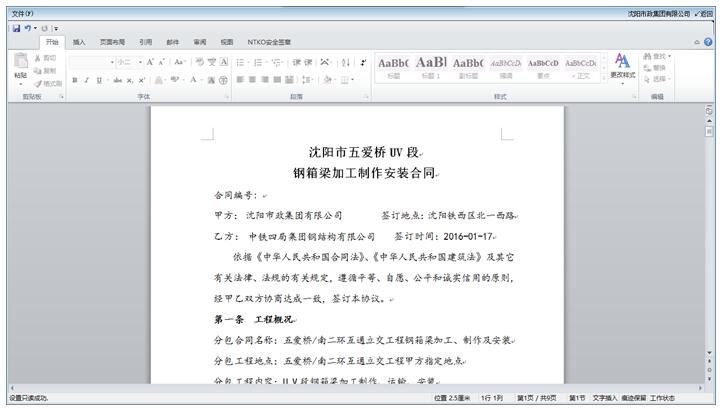Toggle Center paragraph alignment

point(252,80)
